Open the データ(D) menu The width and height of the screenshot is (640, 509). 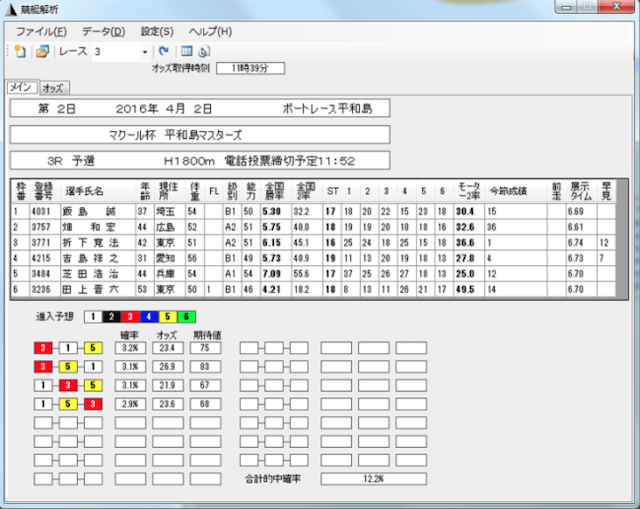[103, 32]
